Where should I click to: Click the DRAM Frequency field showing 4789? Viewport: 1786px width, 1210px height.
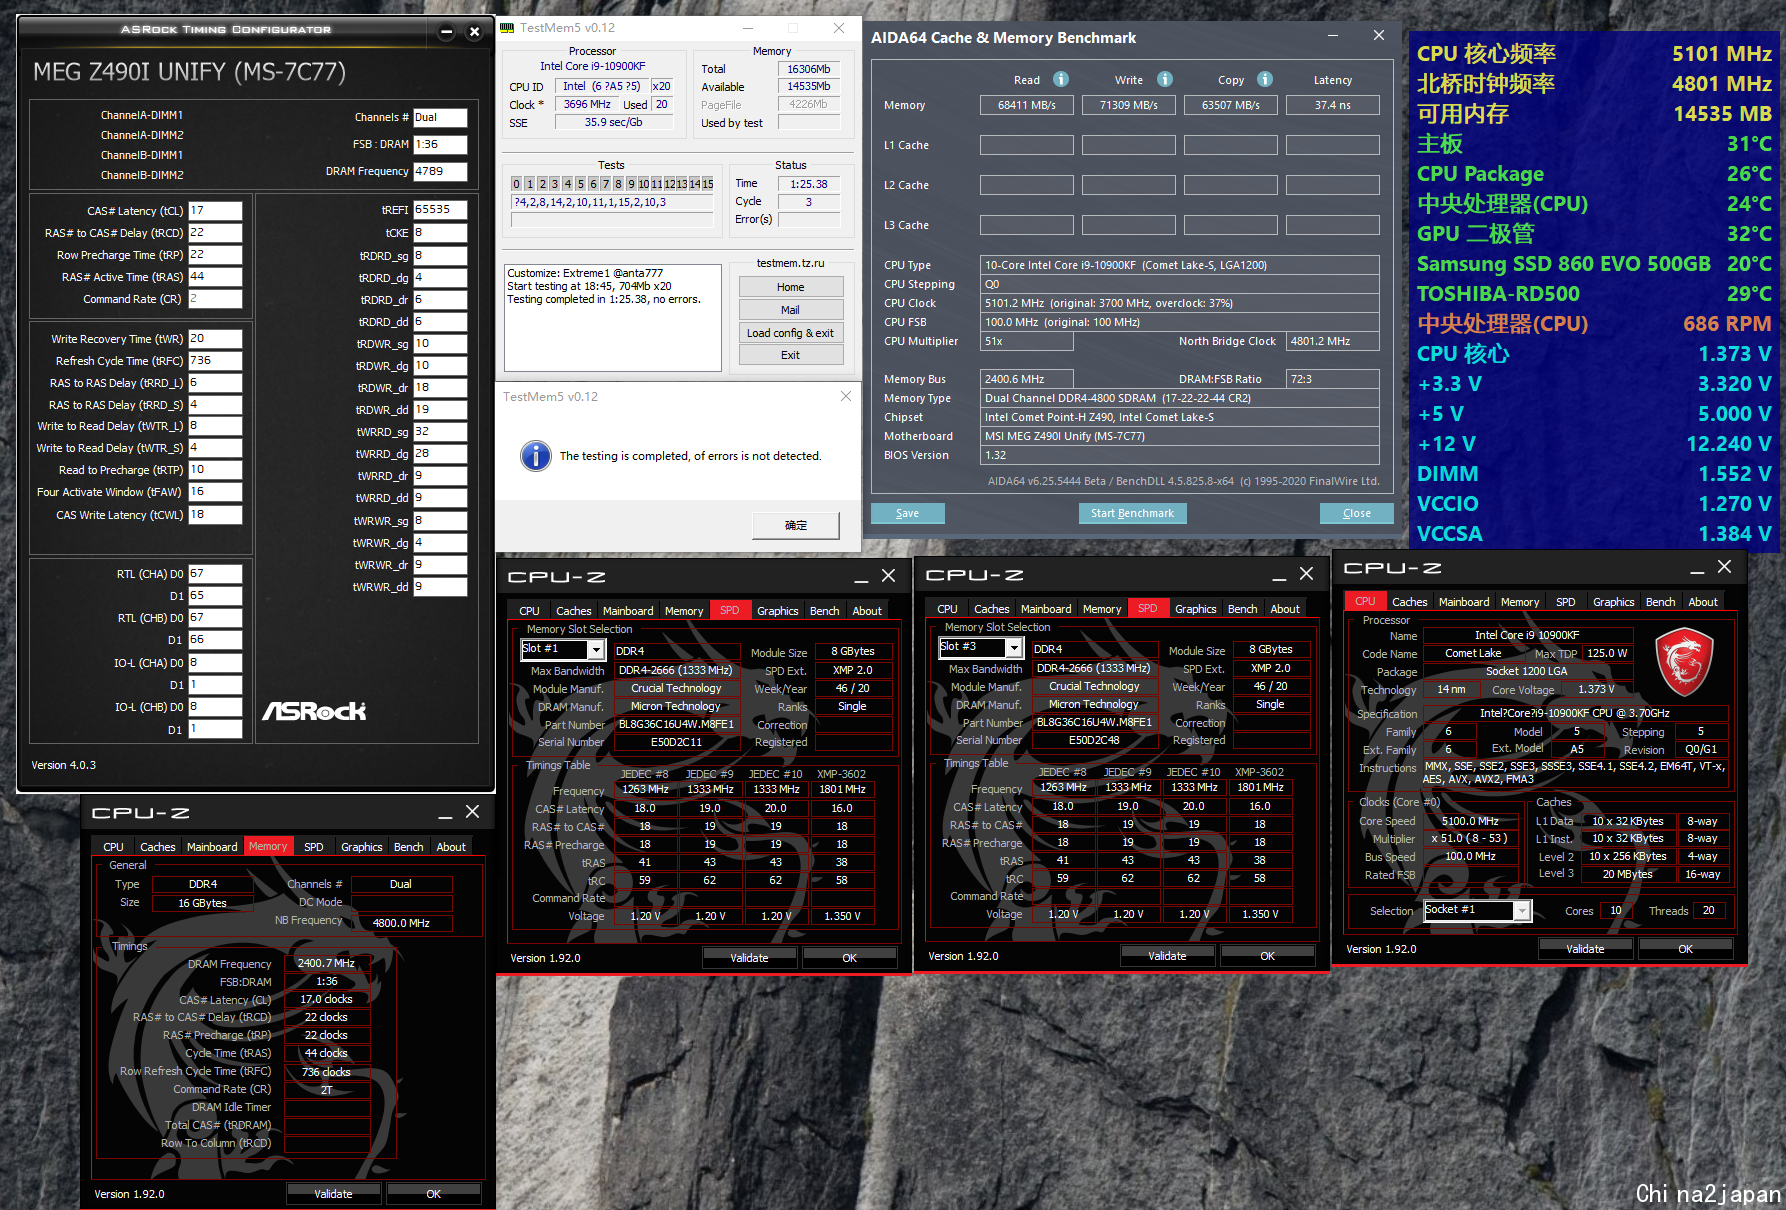(x=440, y=171)
